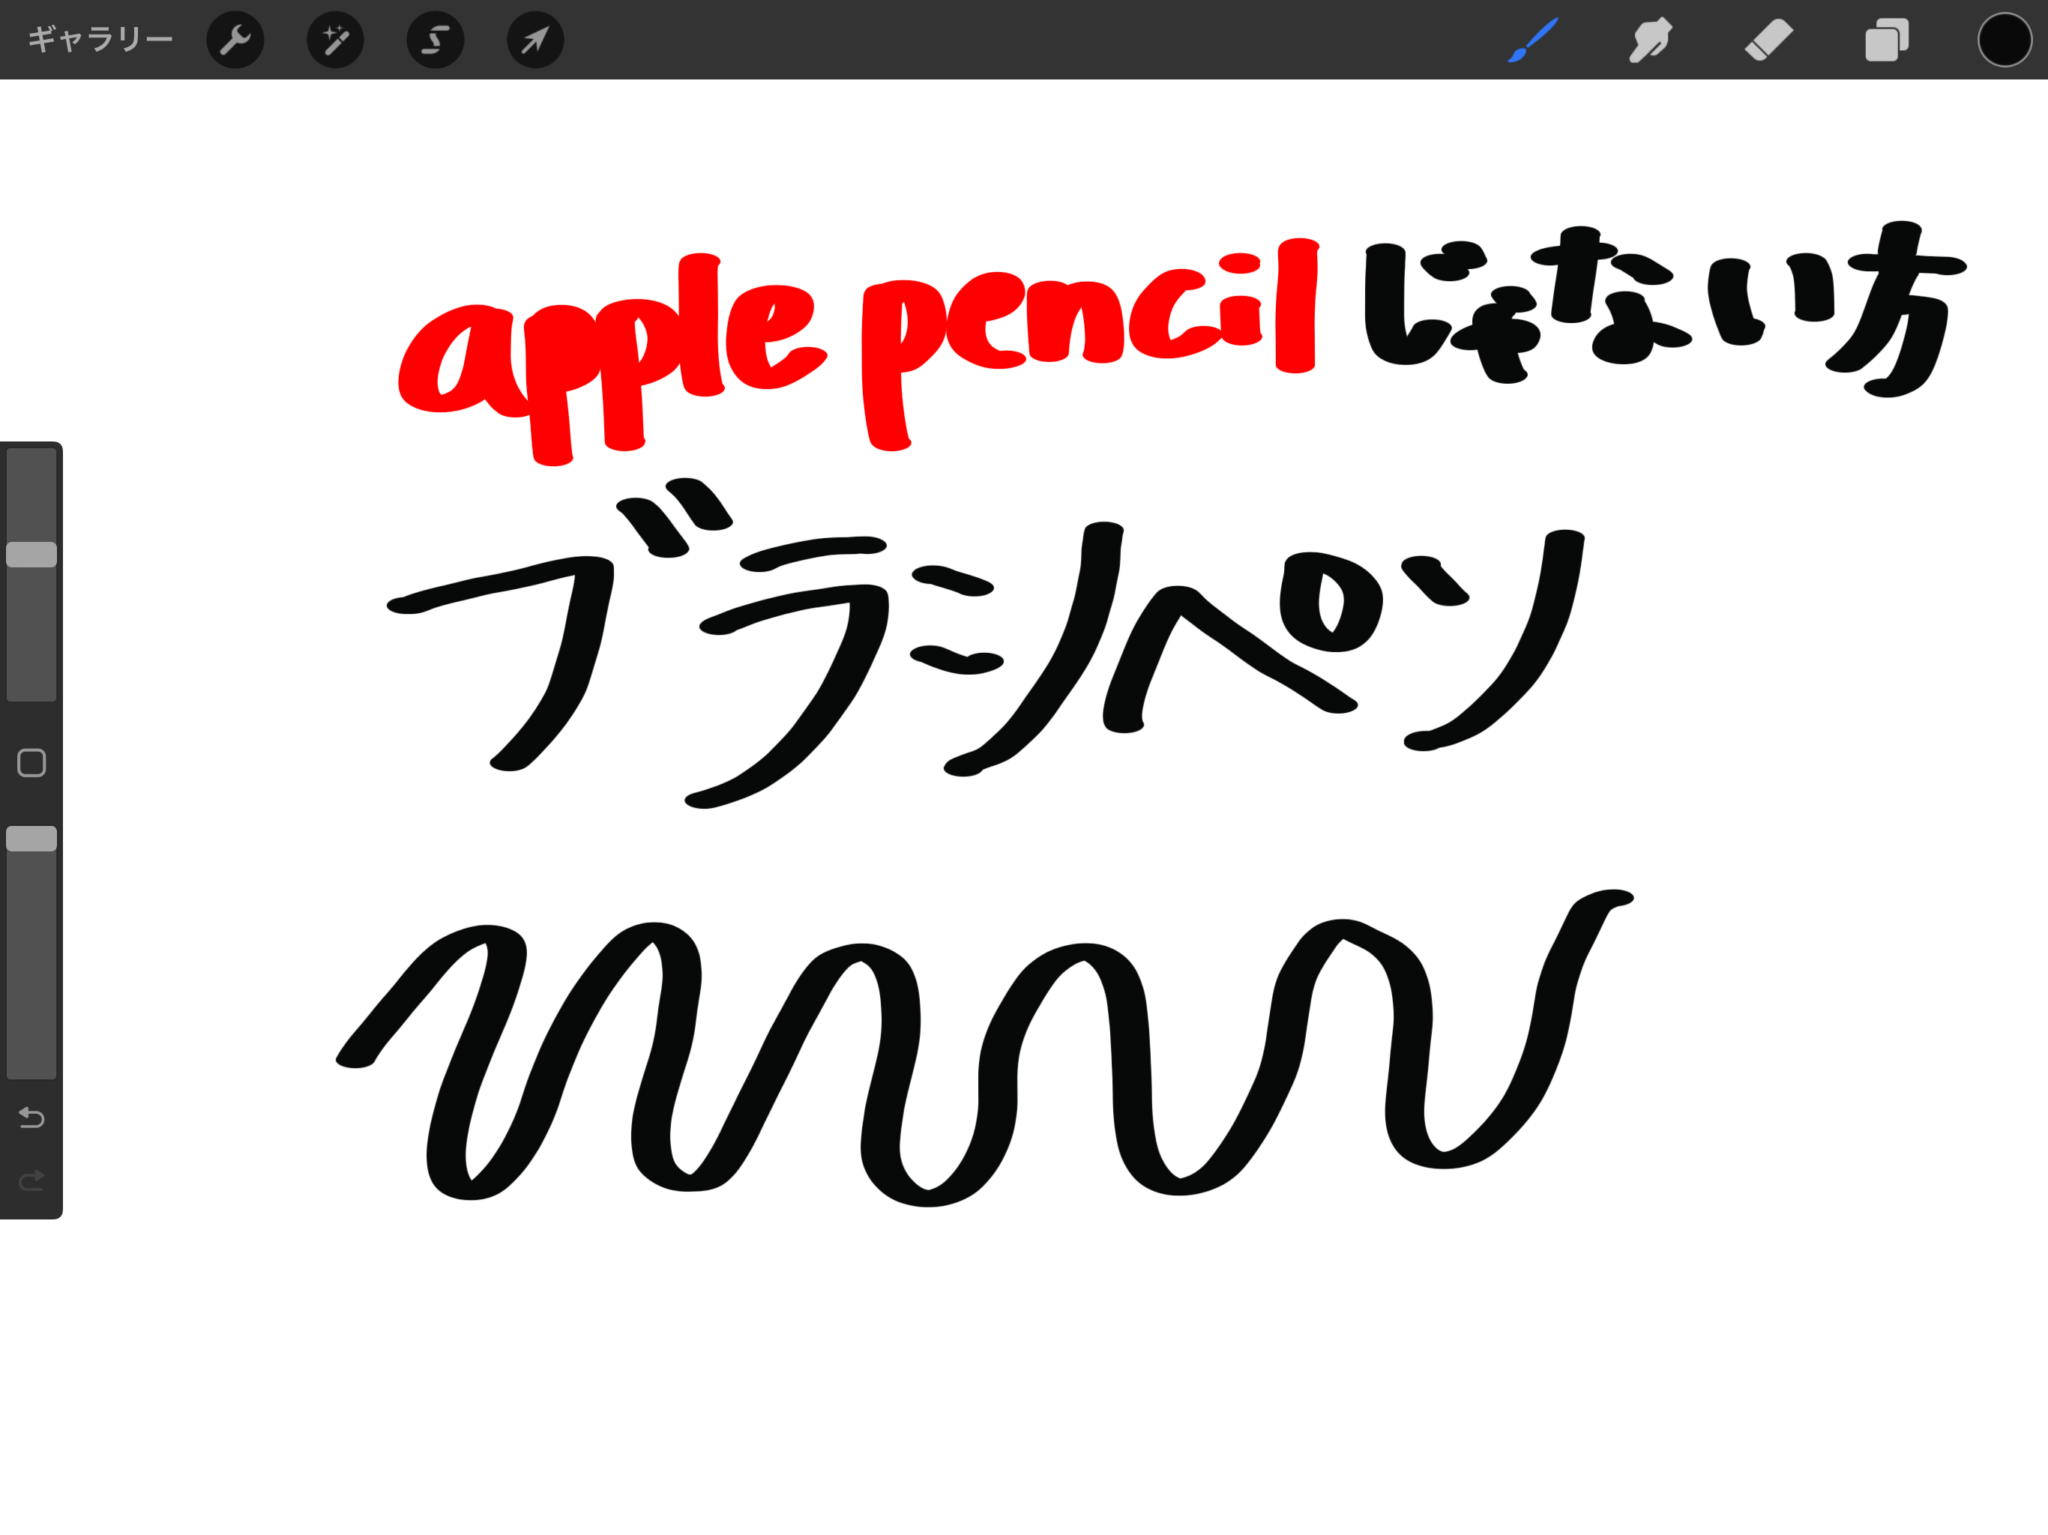Select the Smudge tool
Screen dimensions: 2048x1535
pyautogui.click(x=1650, y=40)
